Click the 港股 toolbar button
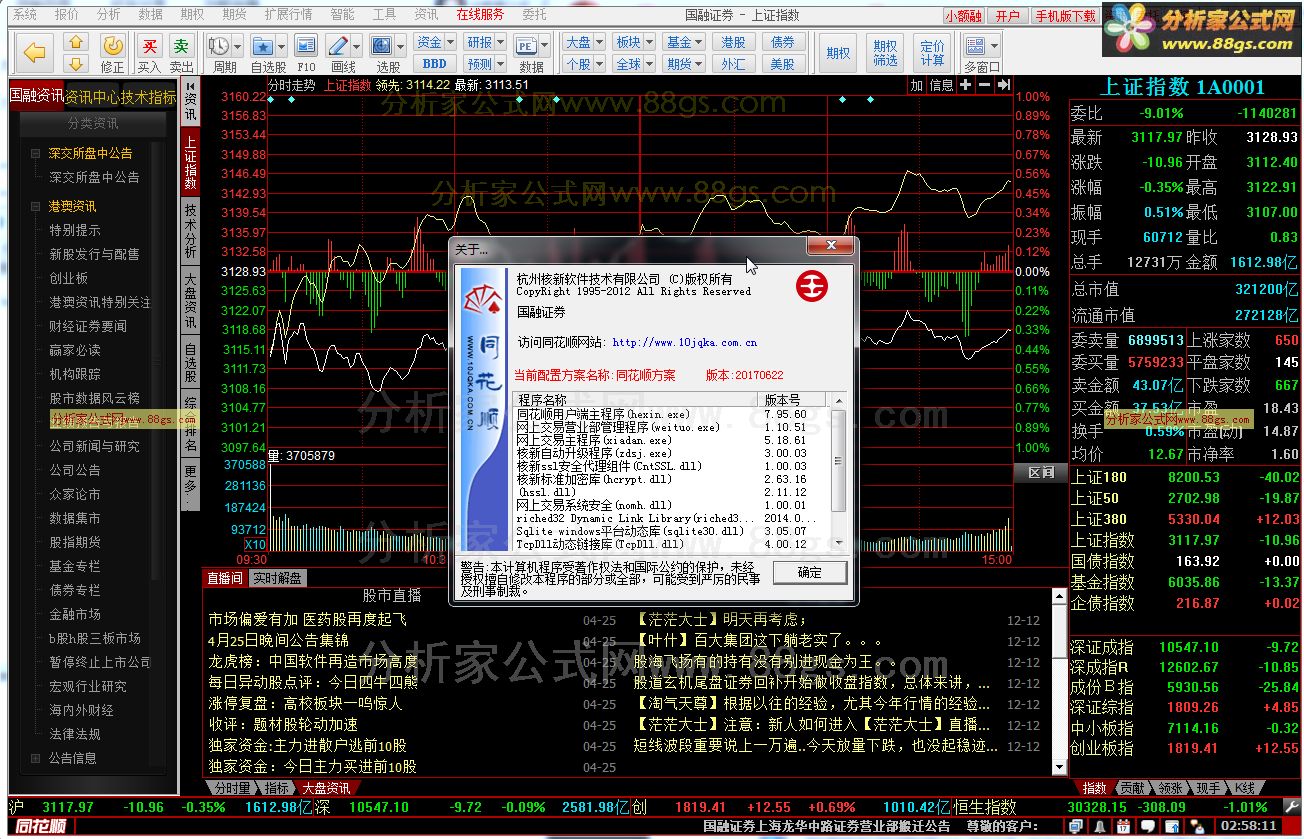1304x839 pixels. (733, 42)
